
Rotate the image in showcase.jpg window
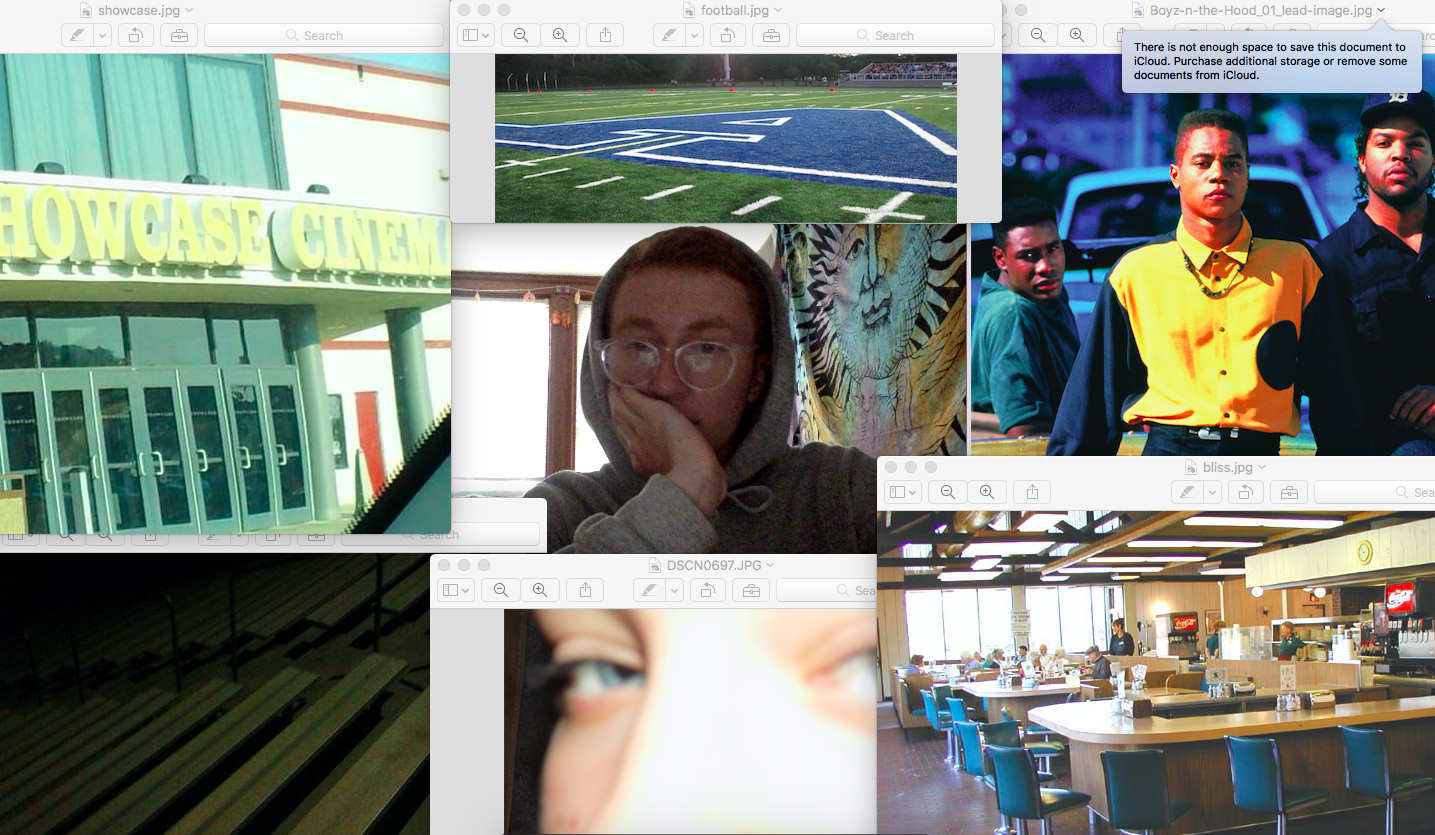[135, 35]
